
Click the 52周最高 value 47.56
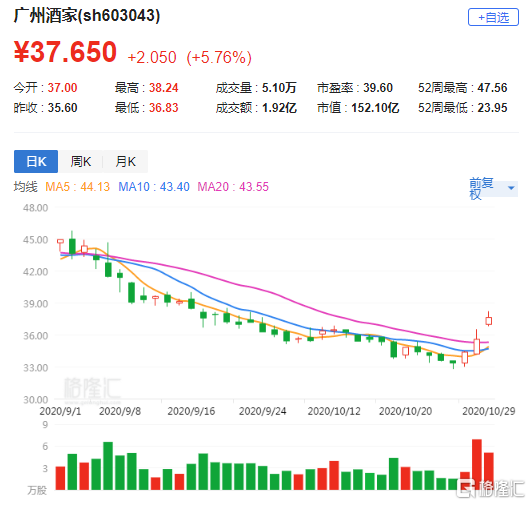pos(492,88)
